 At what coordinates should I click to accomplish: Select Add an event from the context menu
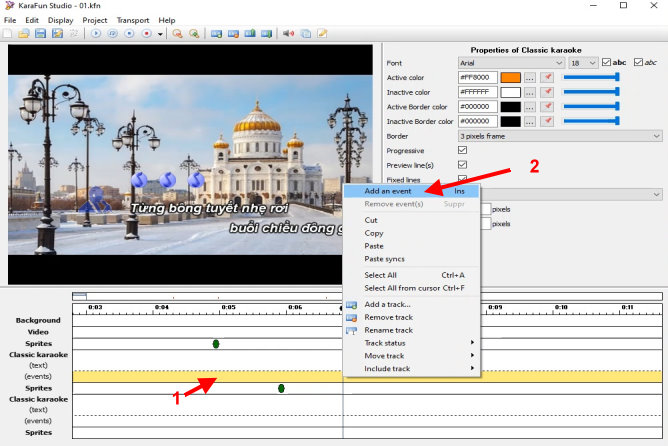pos(388,190)
